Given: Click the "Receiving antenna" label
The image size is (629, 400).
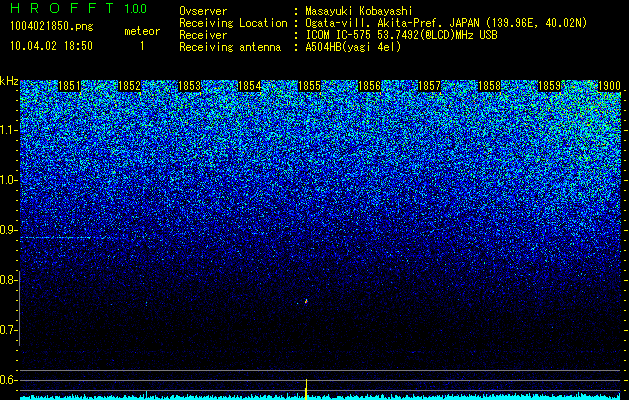Looking at the screenshot, I should click(230, 47).
